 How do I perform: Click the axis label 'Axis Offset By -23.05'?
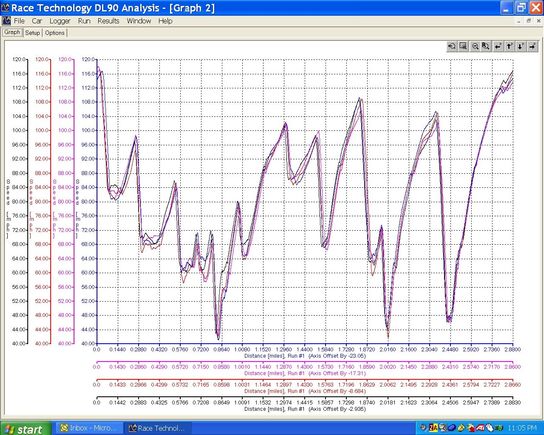point(337,356)
